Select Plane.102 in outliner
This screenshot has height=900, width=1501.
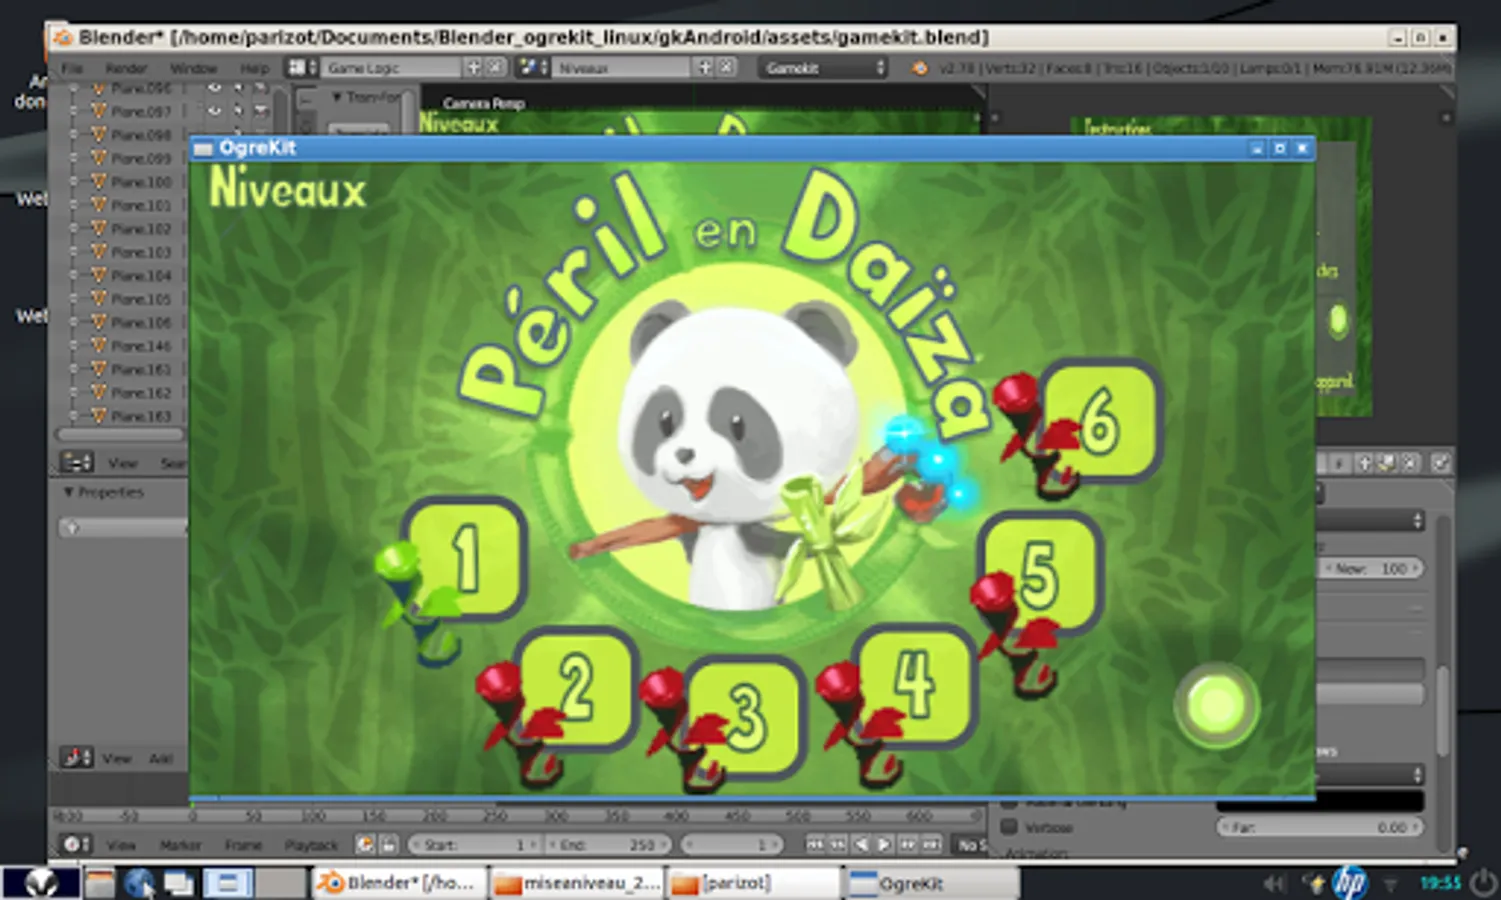click(141, 229)
